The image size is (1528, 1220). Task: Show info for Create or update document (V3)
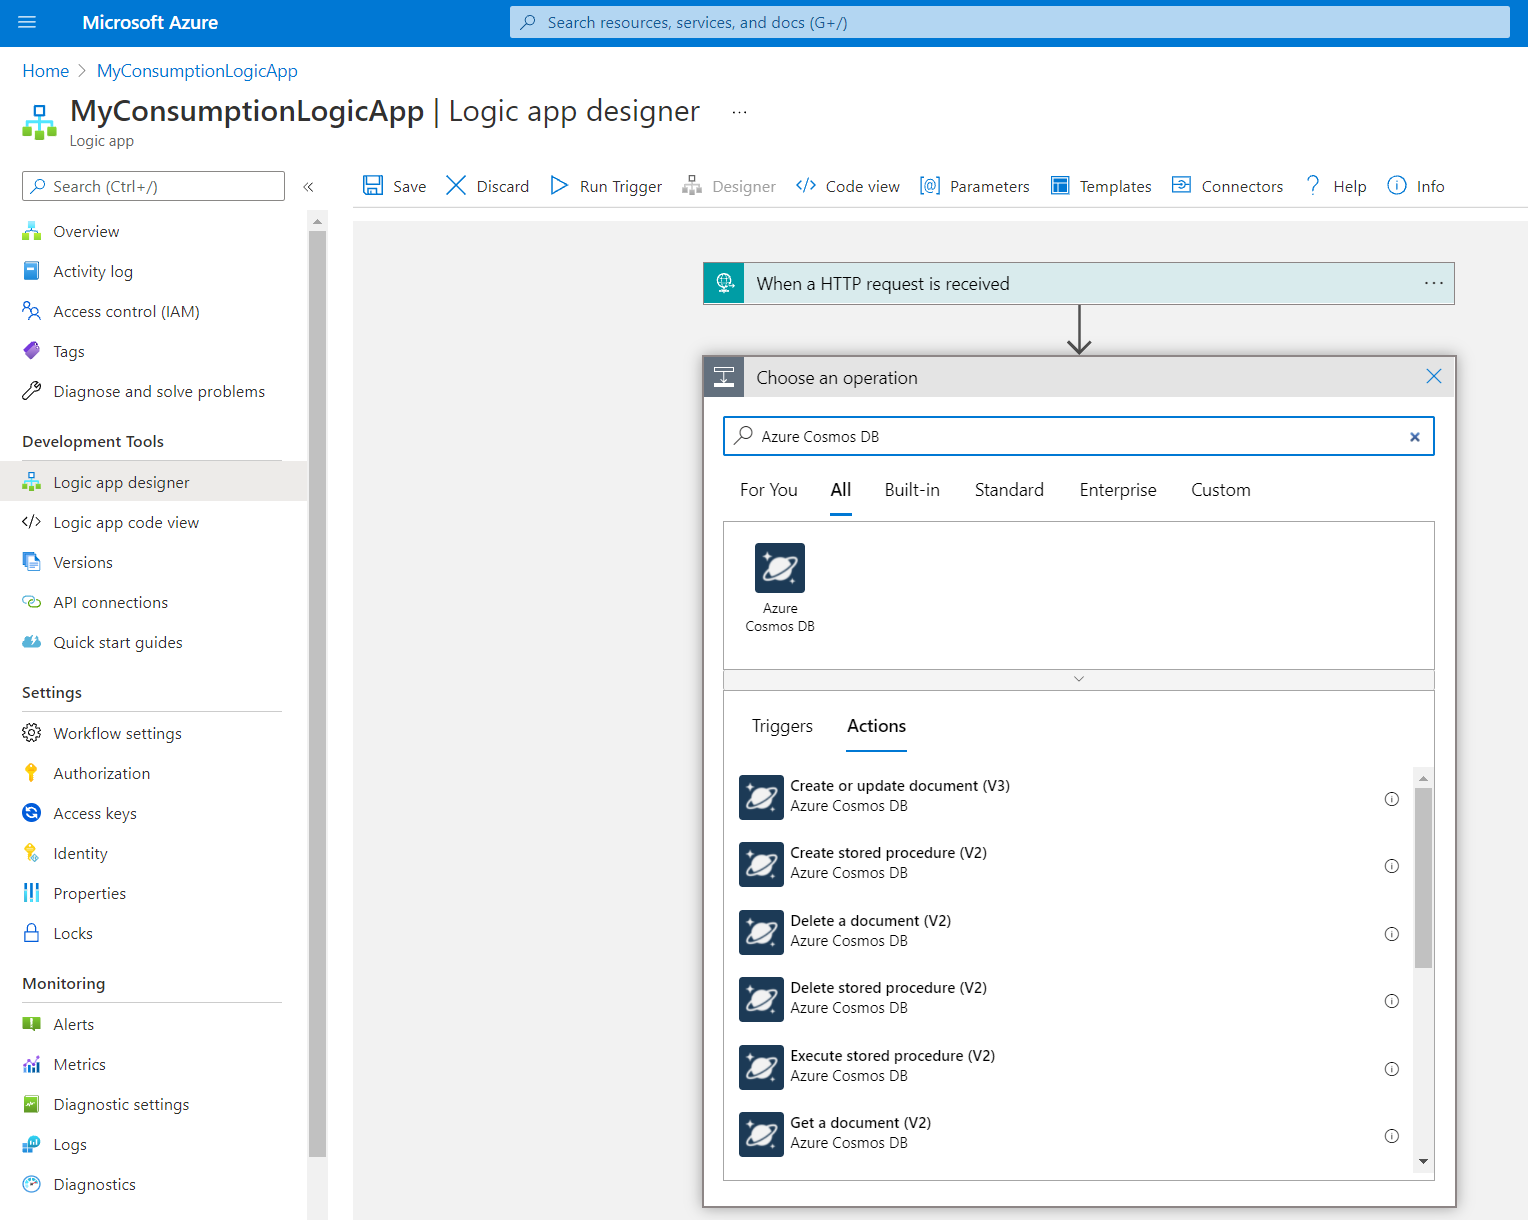pos(1391,799)
